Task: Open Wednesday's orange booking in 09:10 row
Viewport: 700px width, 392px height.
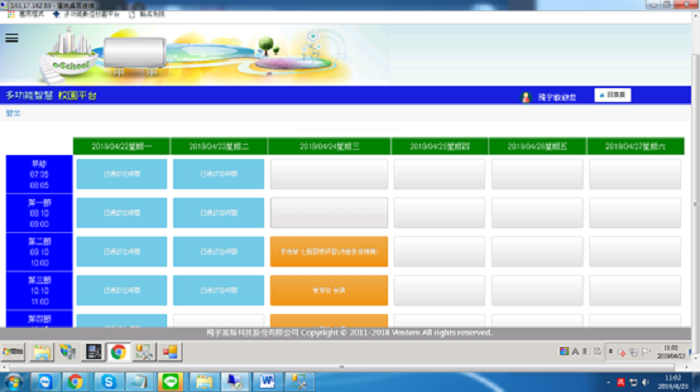Action: click(329, 252)
